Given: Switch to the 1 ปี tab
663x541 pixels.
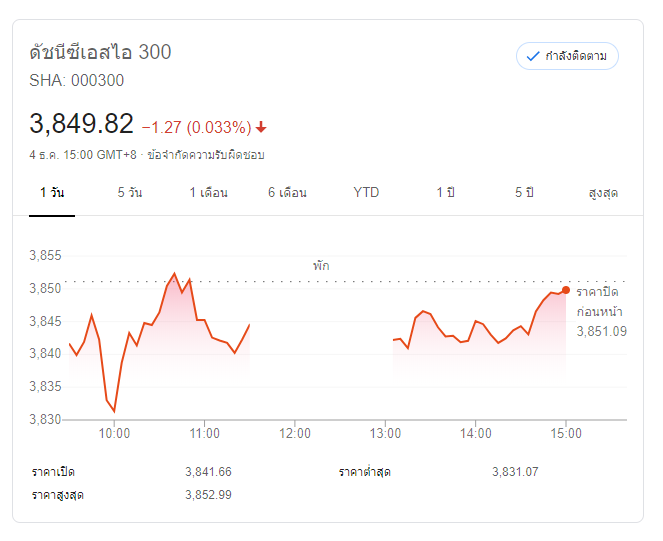Looking at the screenshot, I should pyautogui.click(x=445, y=192).
